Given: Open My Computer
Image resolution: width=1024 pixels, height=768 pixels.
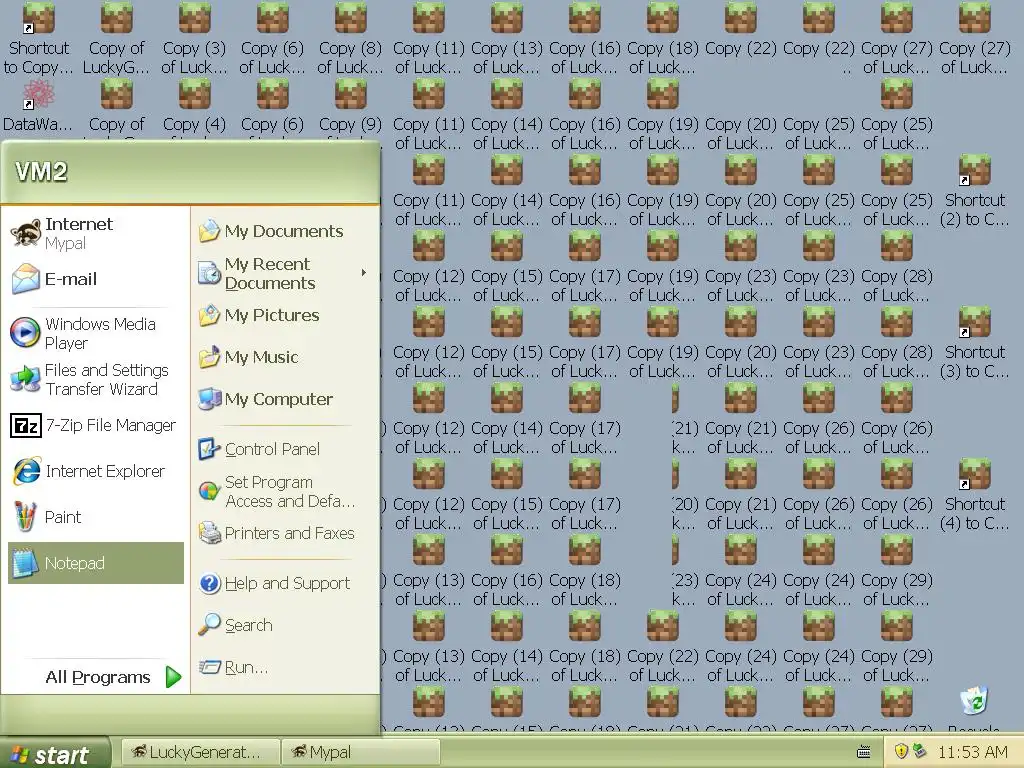Looking at the screenshot, I should click(283, 399).
